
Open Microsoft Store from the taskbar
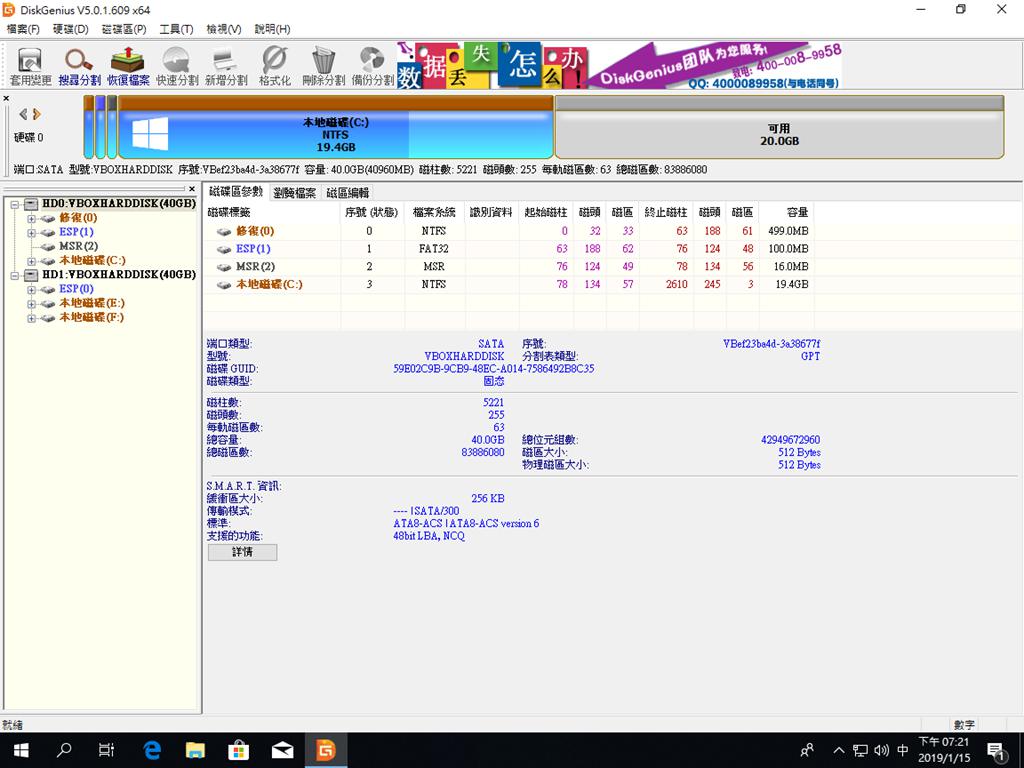(238, 750)
